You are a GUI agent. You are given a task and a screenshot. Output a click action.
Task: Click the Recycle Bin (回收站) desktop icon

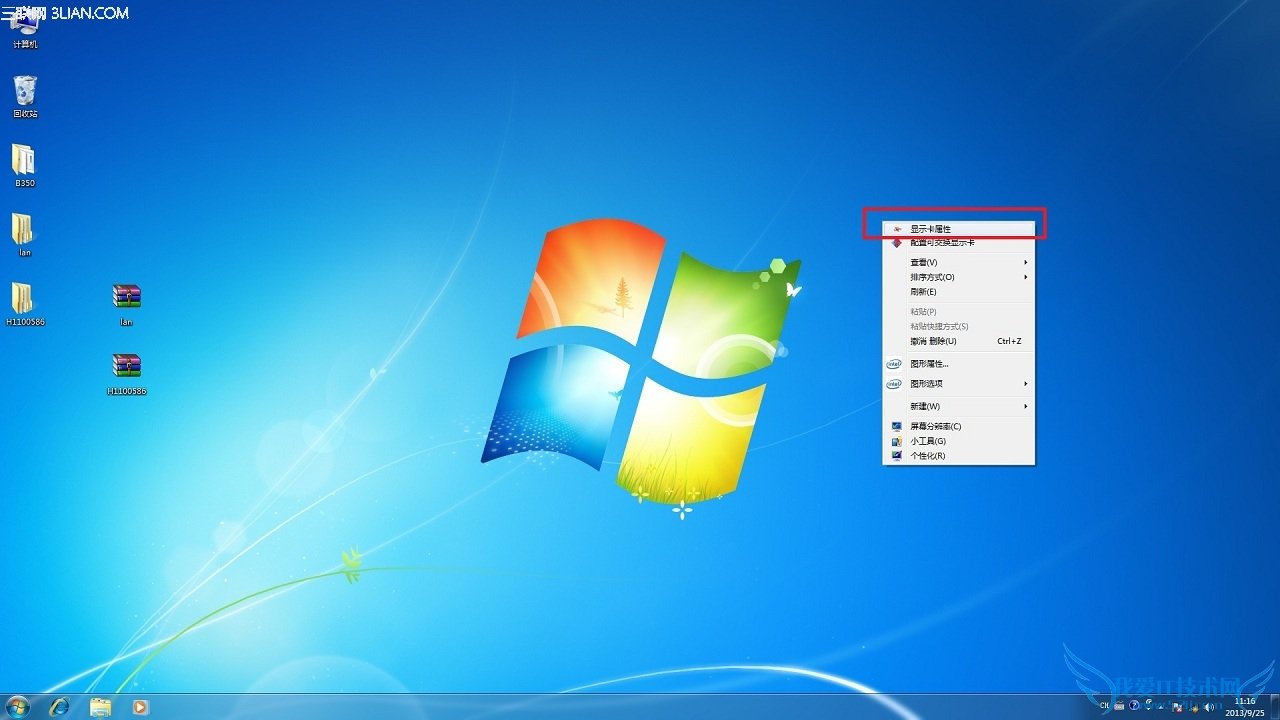click(25, 93)
